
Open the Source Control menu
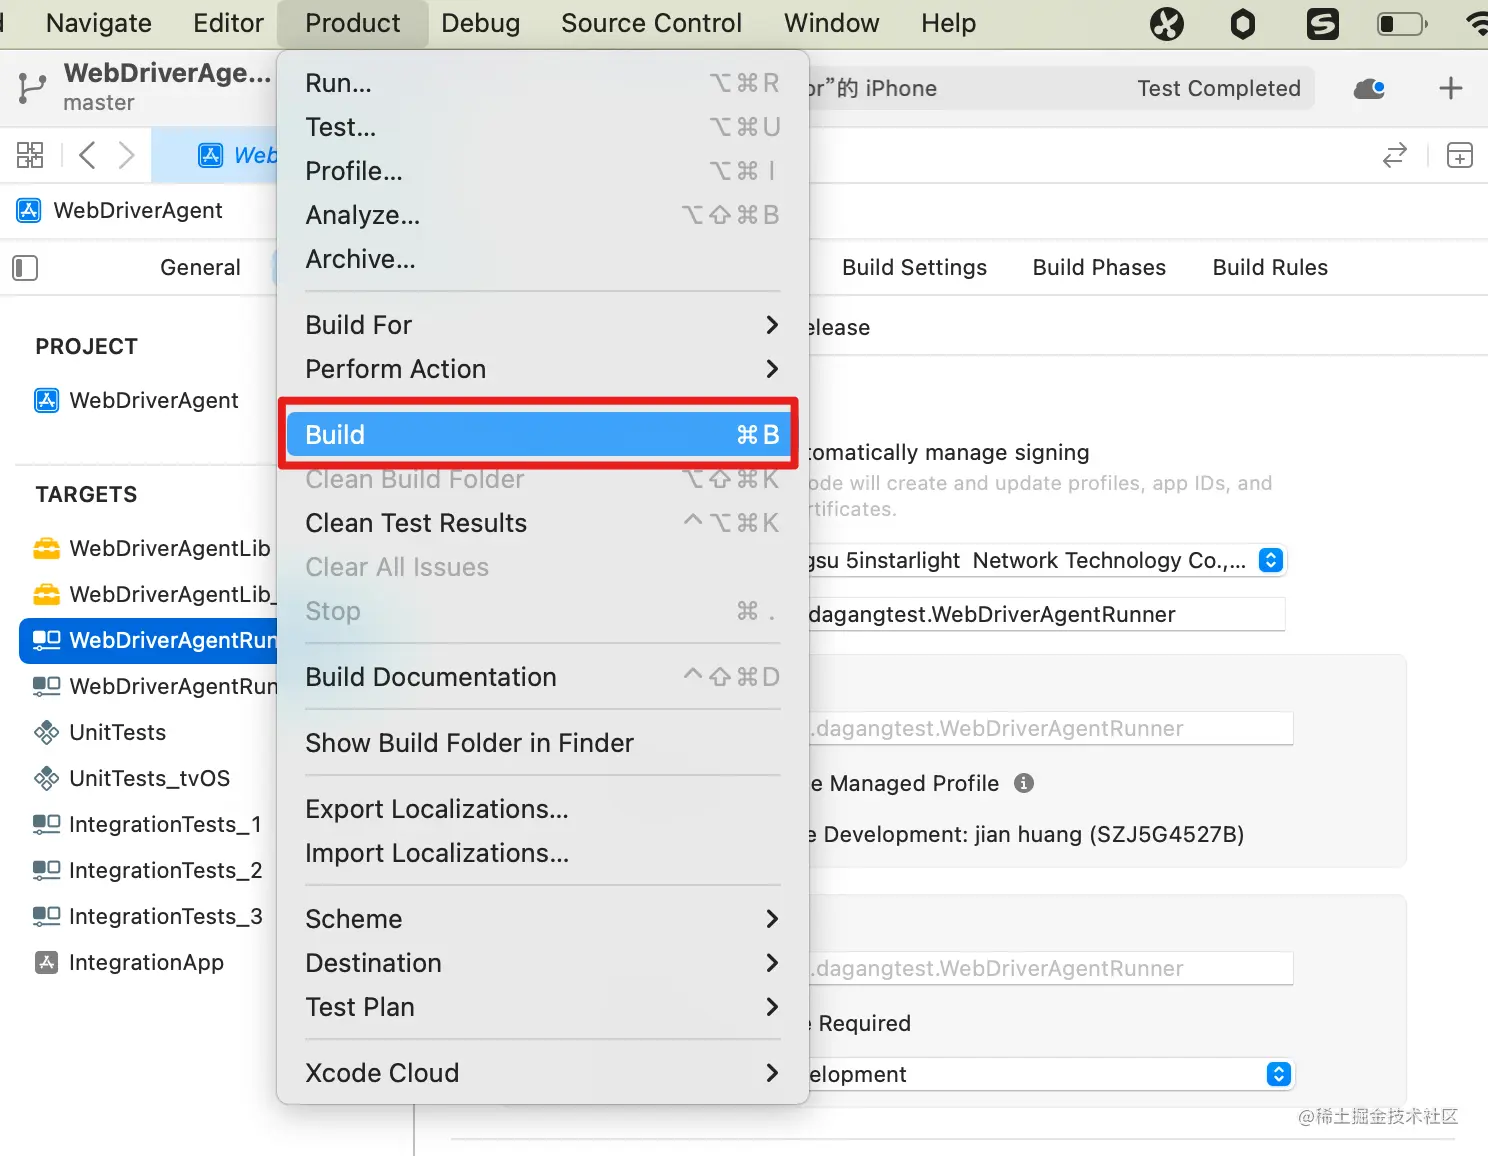pos(651,23)
